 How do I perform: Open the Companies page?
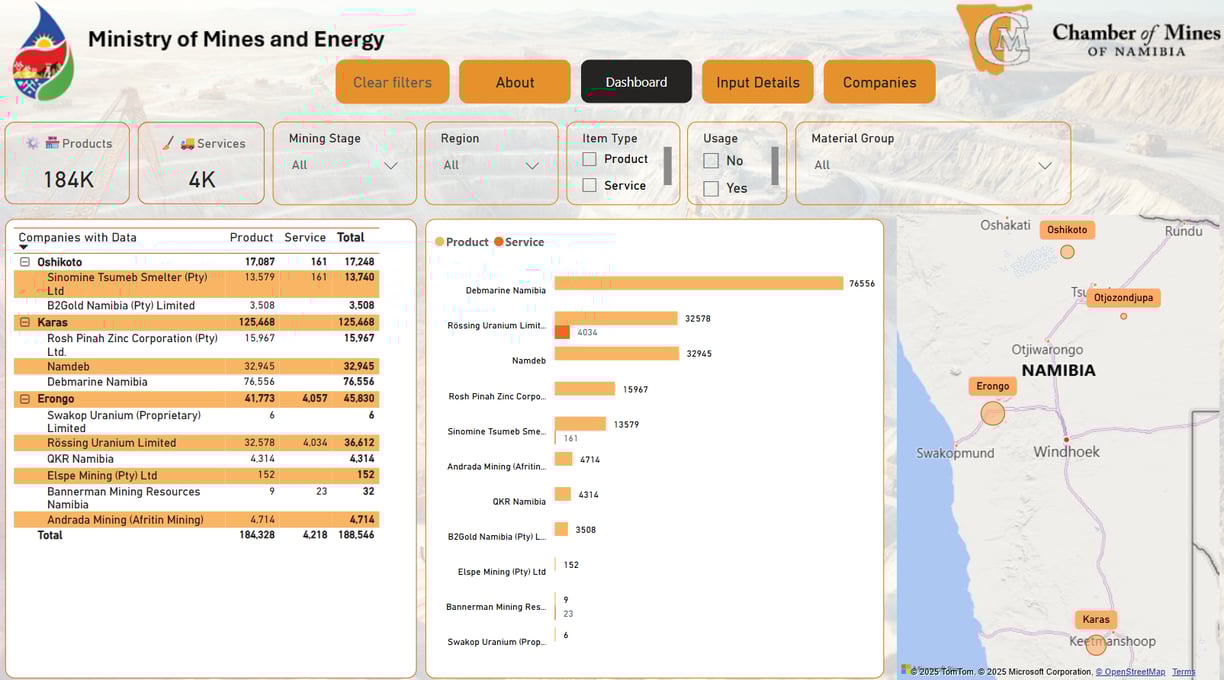coord(879,82)
